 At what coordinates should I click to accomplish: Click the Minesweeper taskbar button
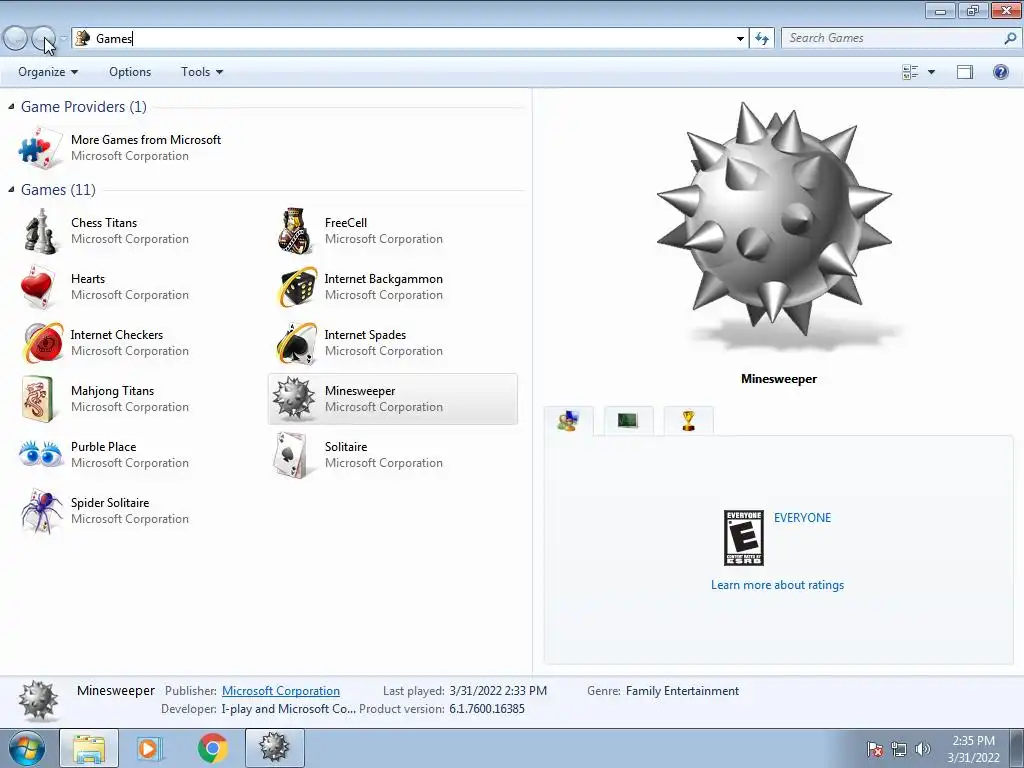[x=274, y=748]
